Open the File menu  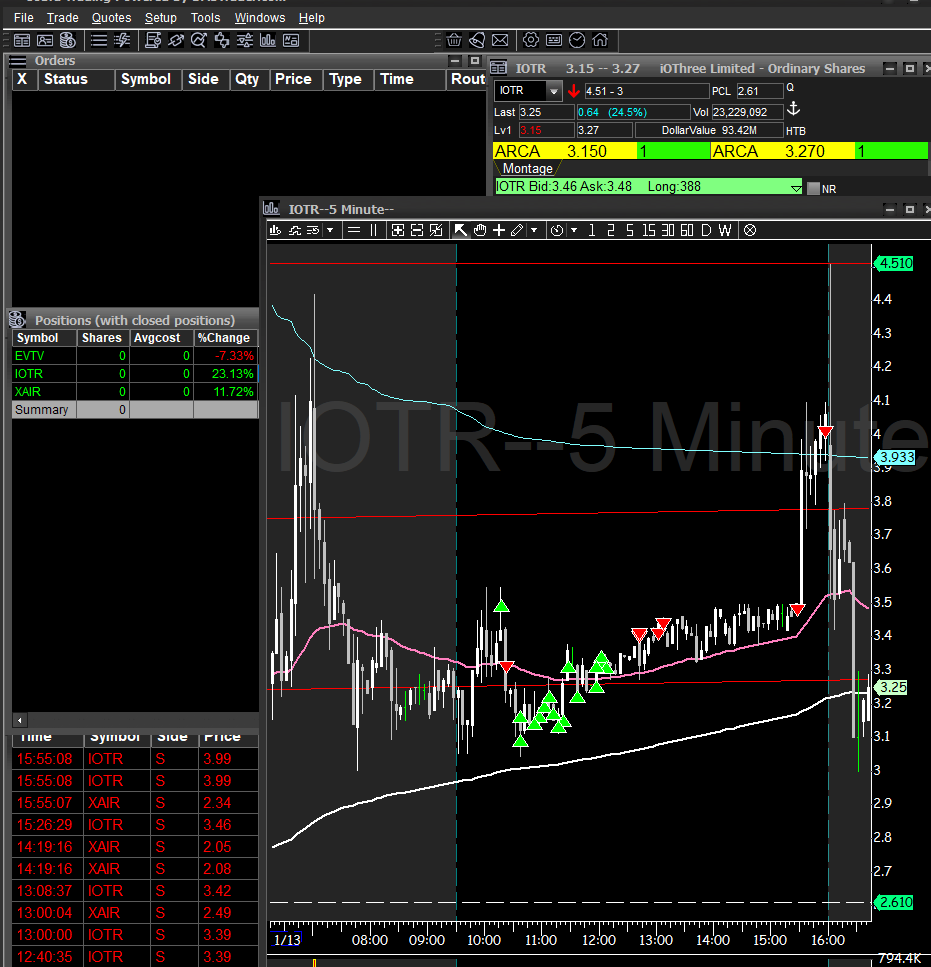23,18
